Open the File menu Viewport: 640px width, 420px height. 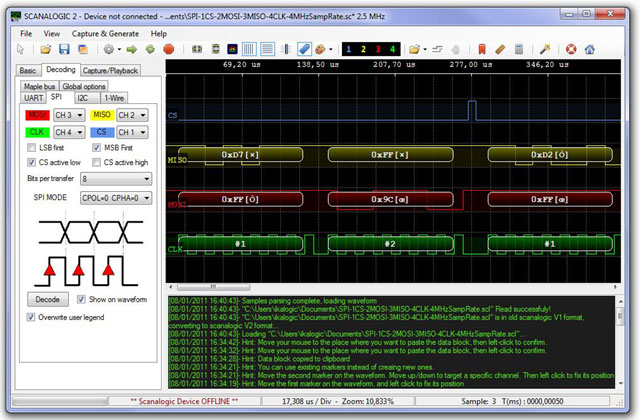click(26, 33)
